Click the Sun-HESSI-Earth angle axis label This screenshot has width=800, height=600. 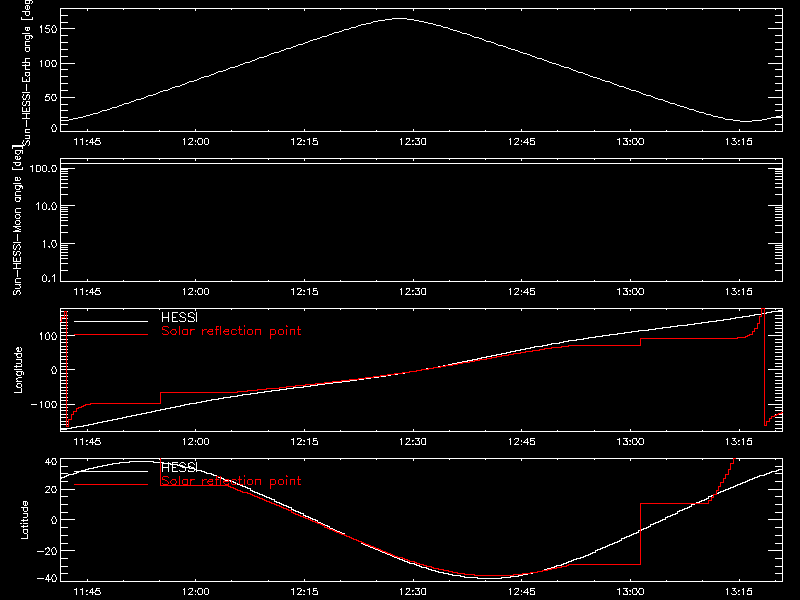pyautogui.click(x=27, y=72)
